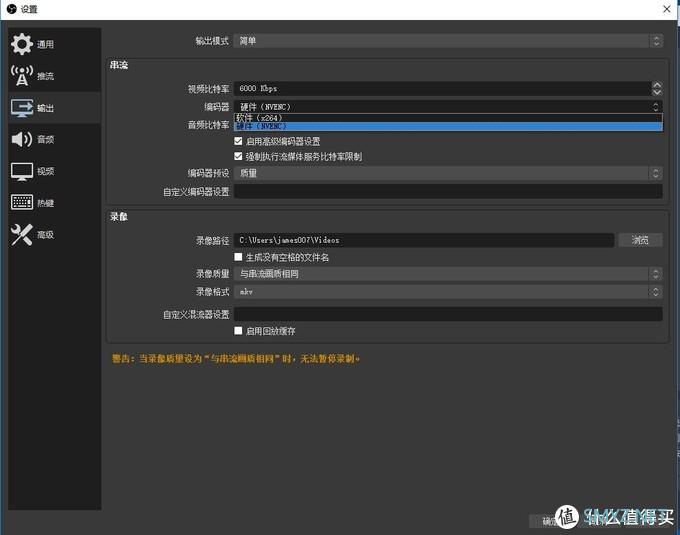Click the 推流 sidebar label
Viewport: 680px width, 535px height.
[45, 76]
